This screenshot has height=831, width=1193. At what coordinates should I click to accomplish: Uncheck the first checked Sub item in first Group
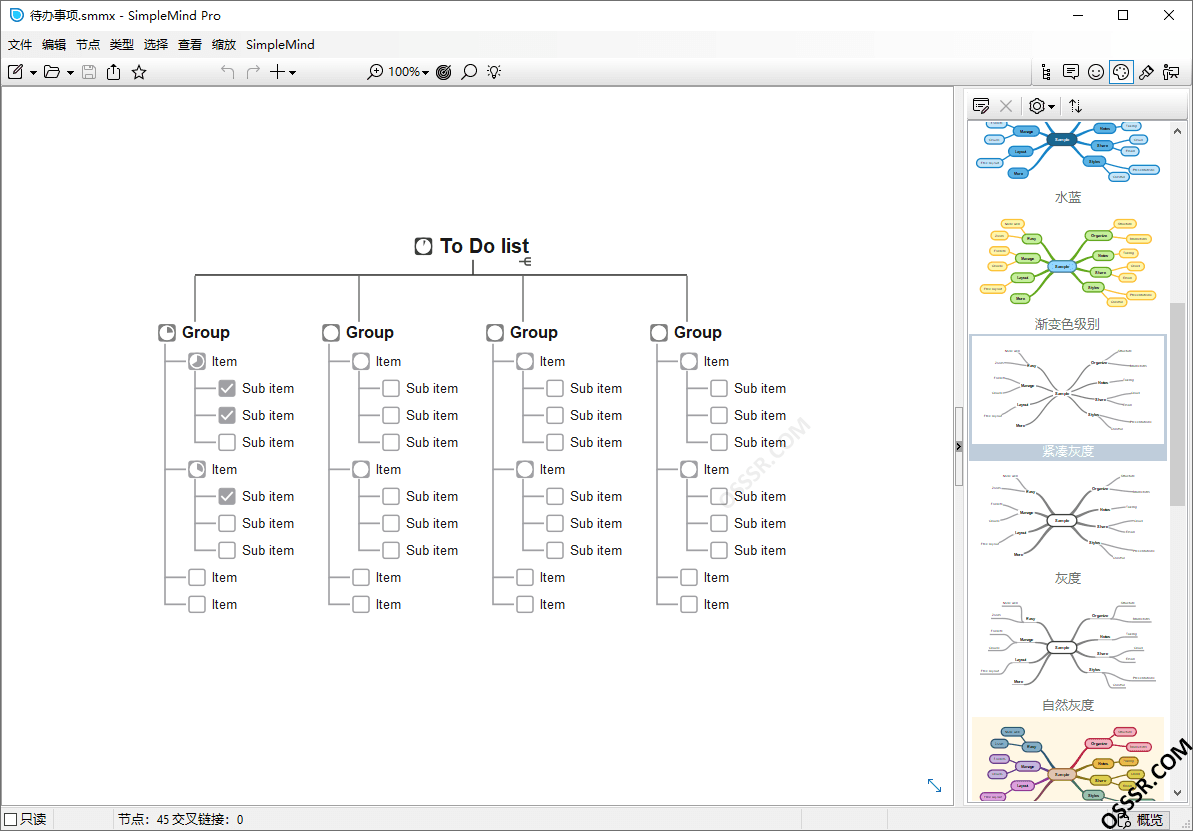[227, 389]
